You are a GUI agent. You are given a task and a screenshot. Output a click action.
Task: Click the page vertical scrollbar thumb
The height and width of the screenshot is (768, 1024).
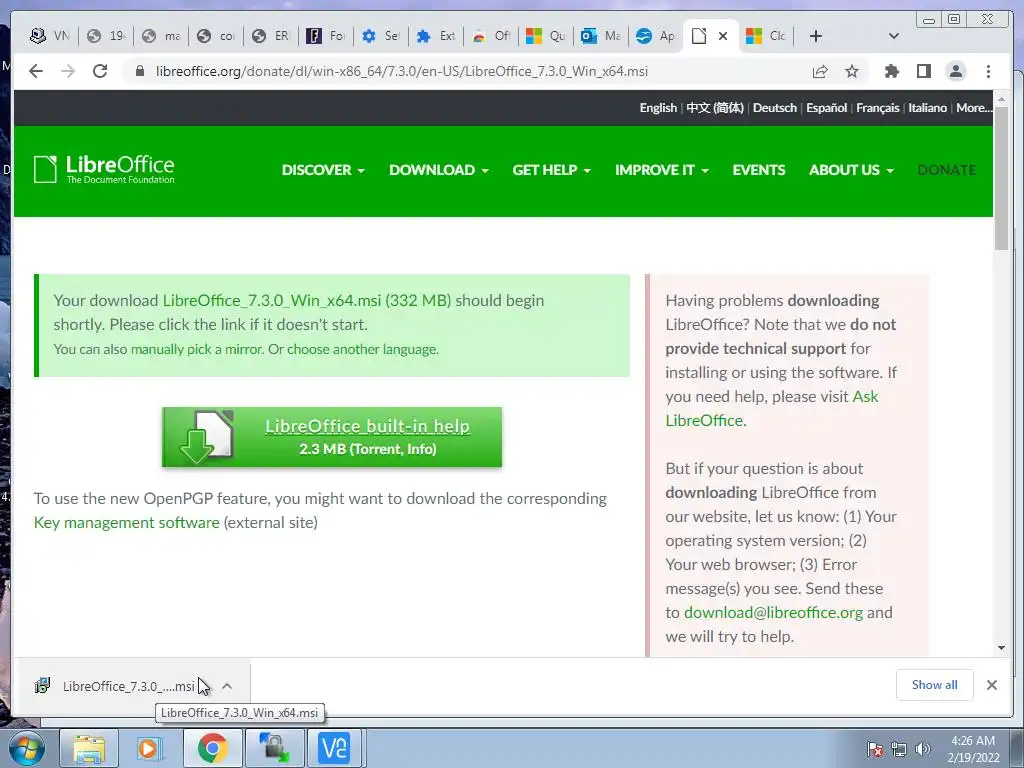point(1001,178)
